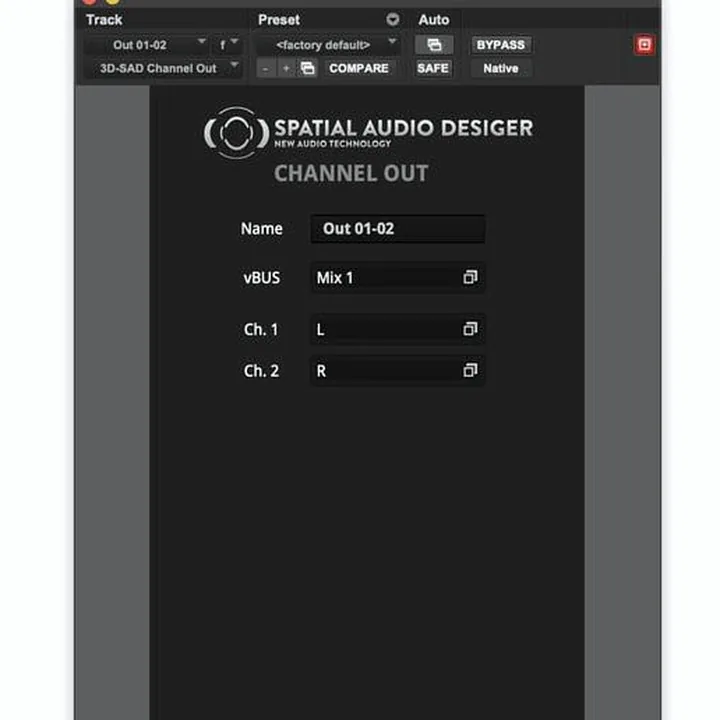Image resolution: width=720 pixels, height=720 pixels.
Task: Open the Ch. 1 'L' dropdown field
Action: 397,329
